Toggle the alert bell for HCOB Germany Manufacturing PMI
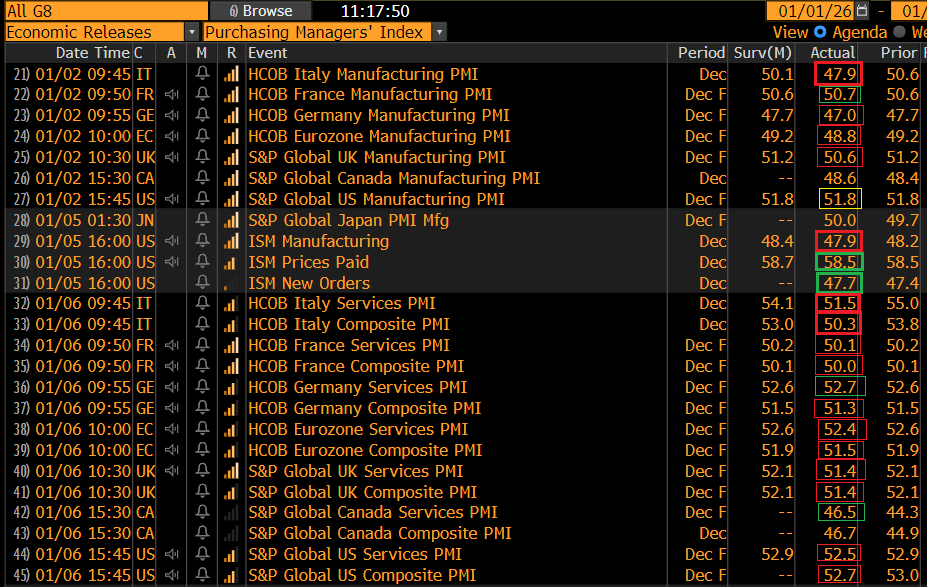The image size is (927, 587). click(203, 116)
